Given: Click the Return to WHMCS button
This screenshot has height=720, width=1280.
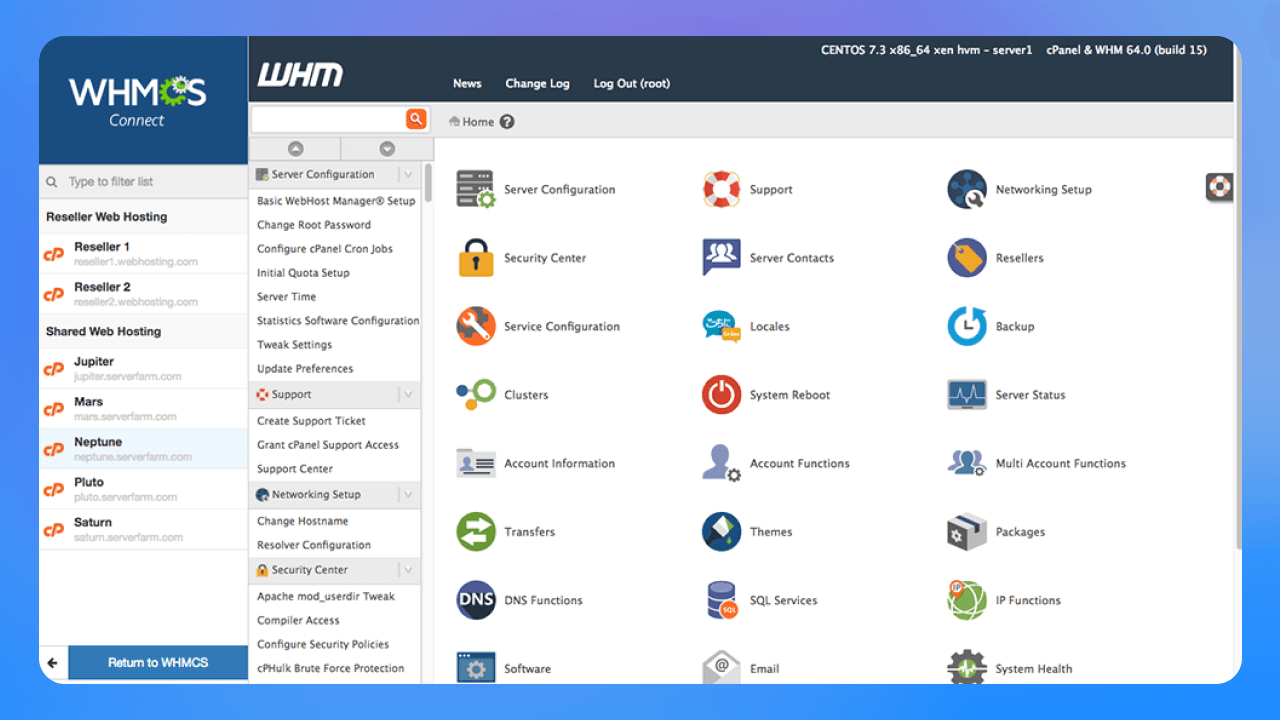Looking at the screenshot, I should click(158, 663).
